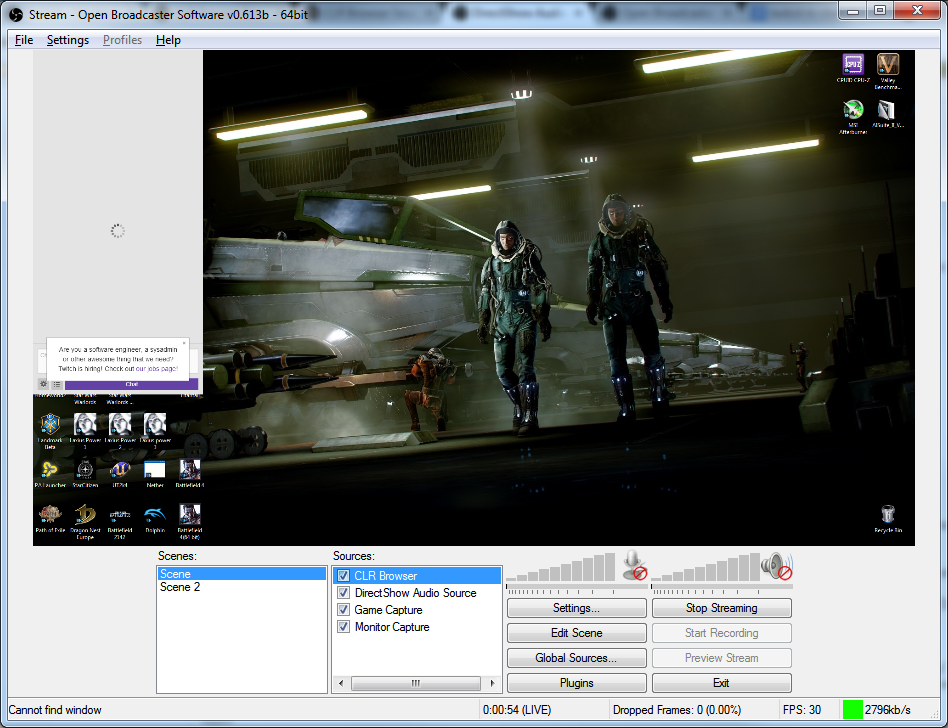Image resolution: width=948 pixels, height=728 pixels.
Task: Select the 'CLR Browser' source row
Action: click(417, 576)
